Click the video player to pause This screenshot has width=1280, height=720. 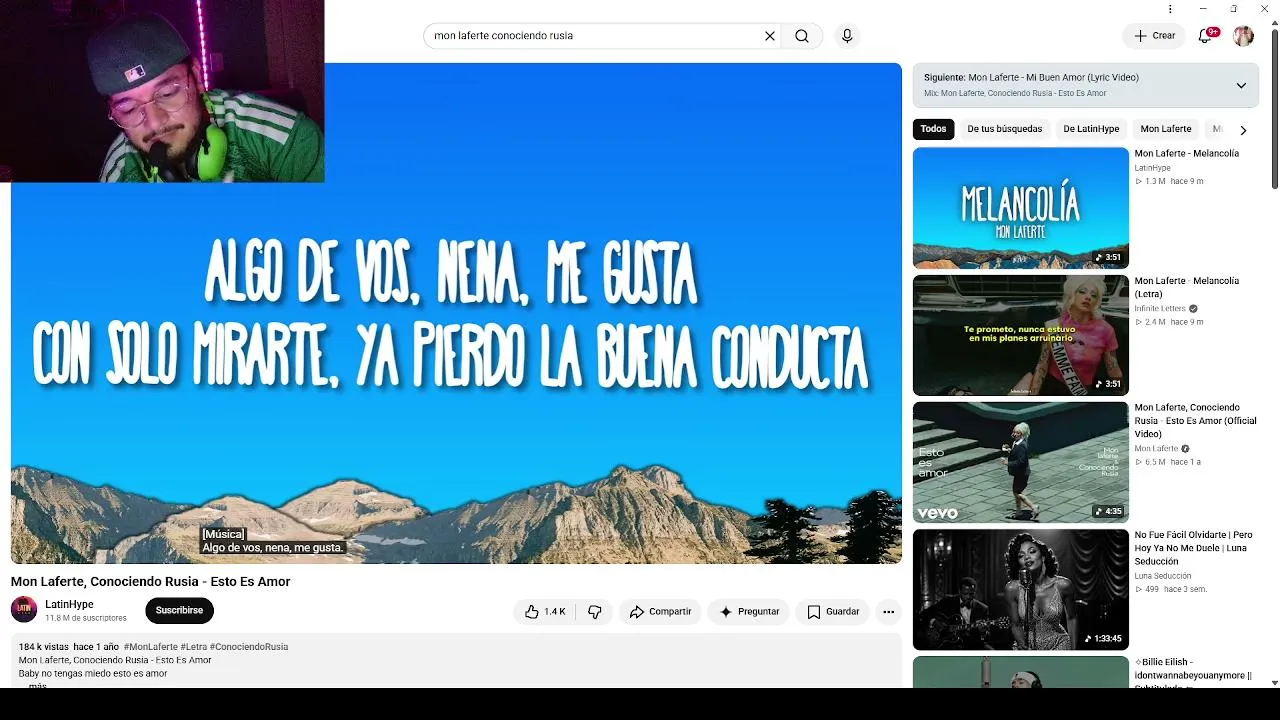[456, 314]
